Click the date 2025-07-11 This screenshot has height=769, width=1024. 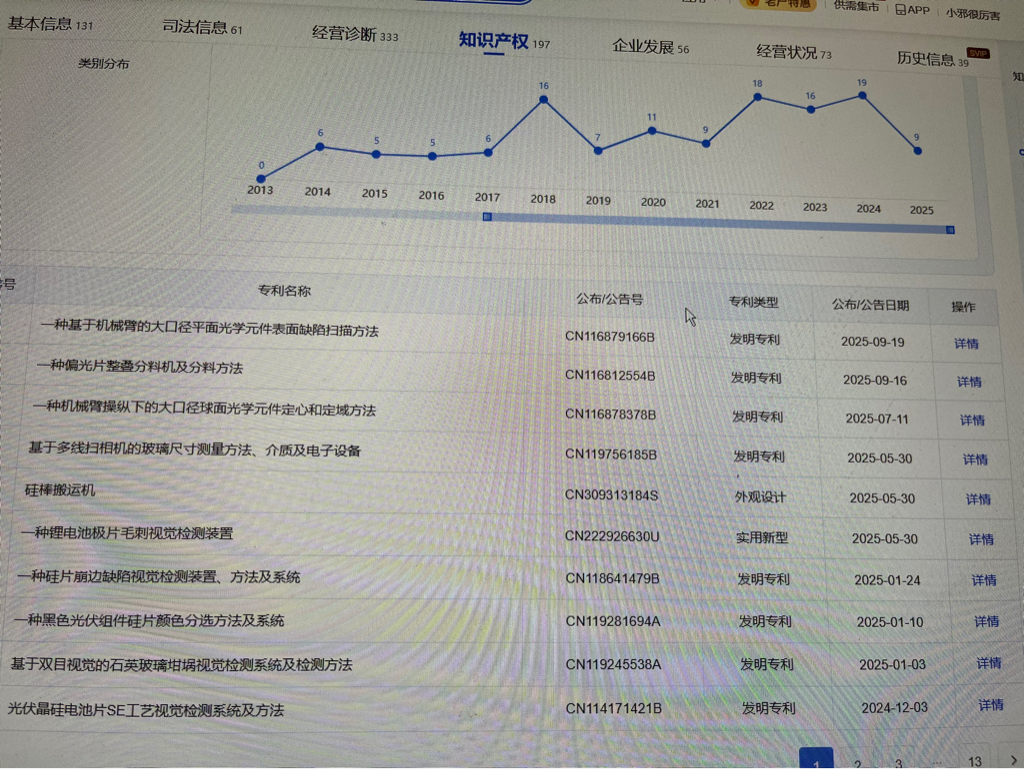click(877, 418)
